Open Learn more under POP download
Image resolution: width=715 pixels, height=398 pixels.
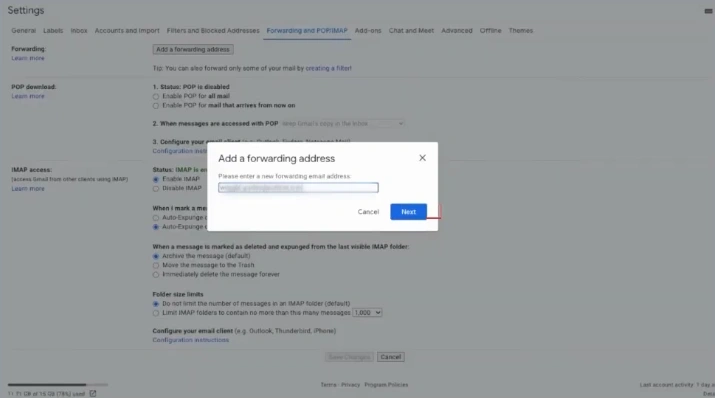click(x=28, y=96)
